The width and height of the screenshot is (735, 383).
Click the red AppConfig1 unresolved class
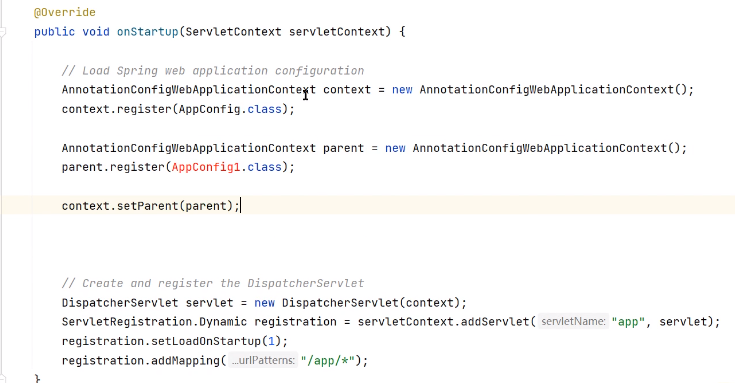[206, 167]
